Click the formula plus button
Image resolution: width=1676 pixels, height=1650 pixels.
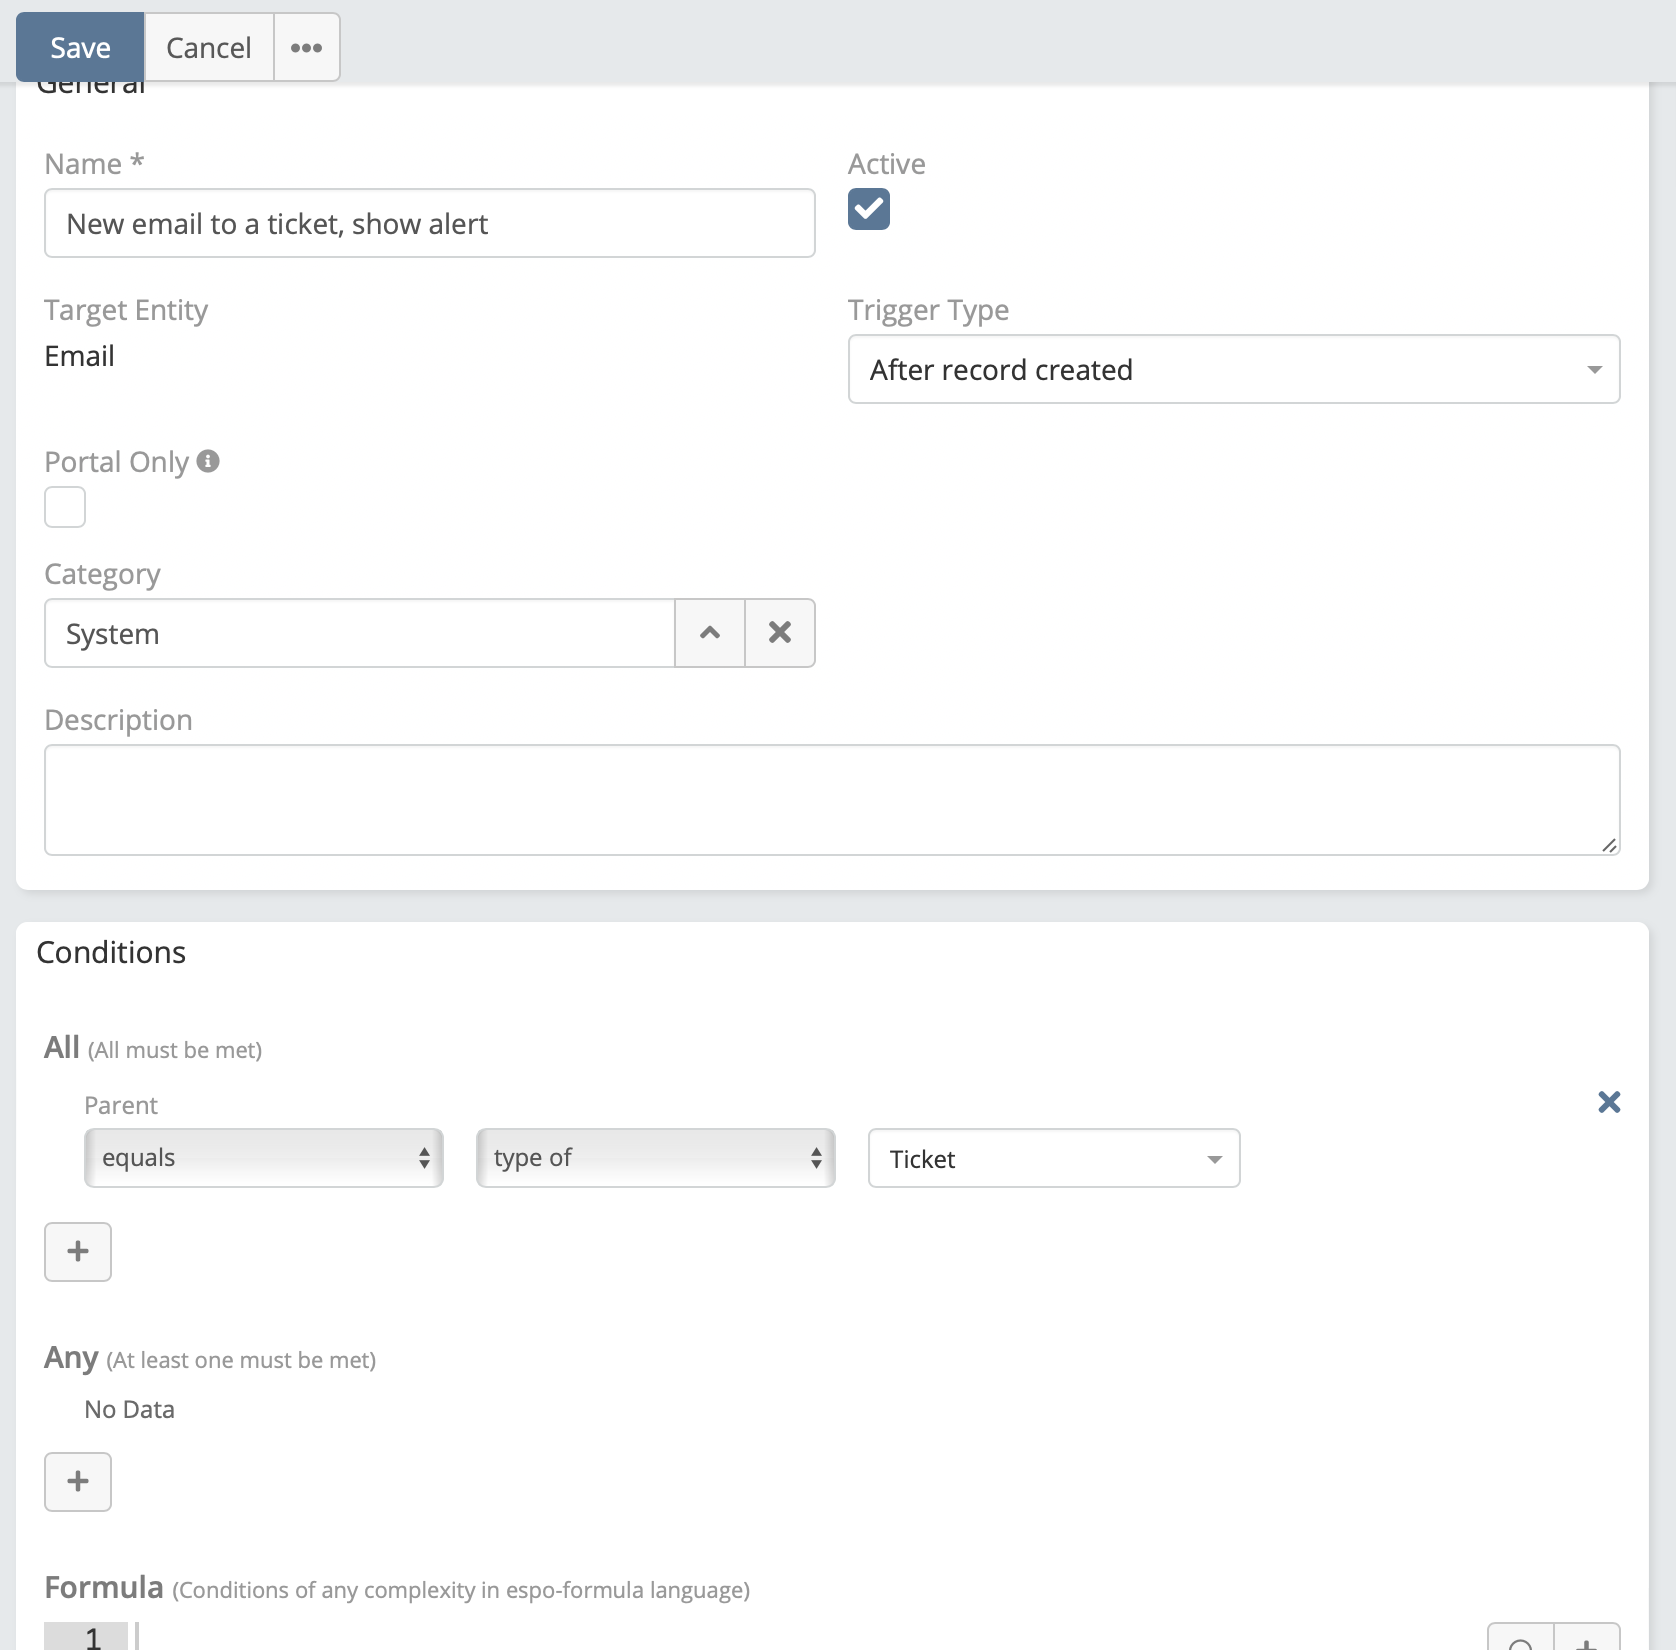coord(1586,1640)
